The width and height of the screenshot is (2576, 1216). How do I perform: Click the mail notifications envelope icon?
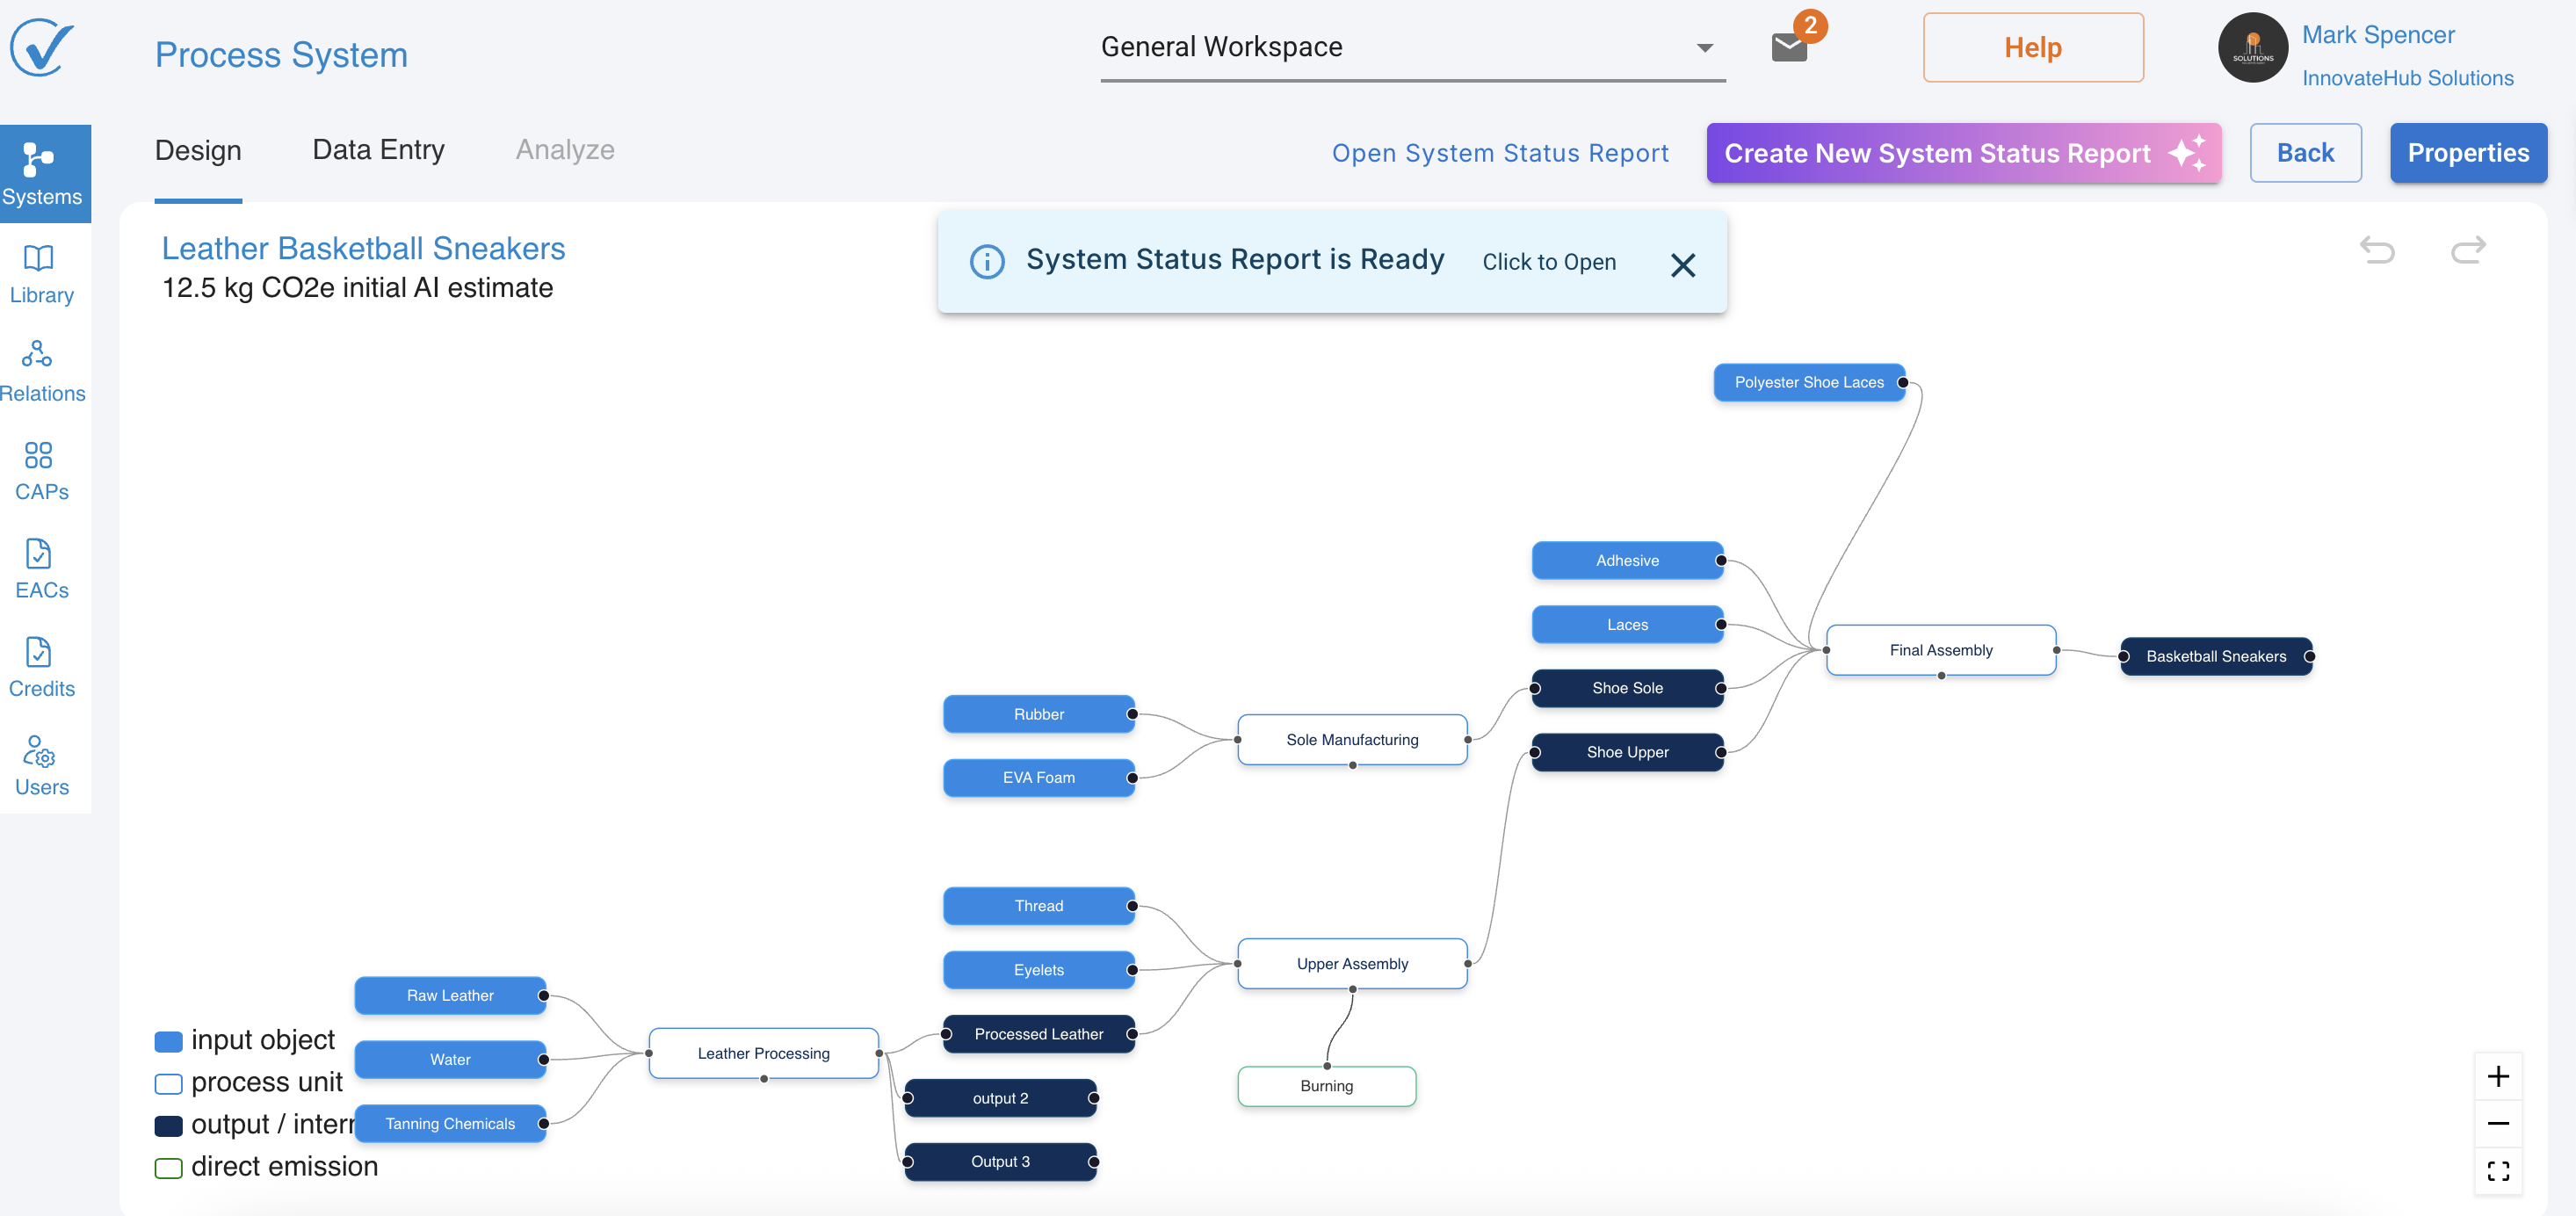(x=1788, y=47)
